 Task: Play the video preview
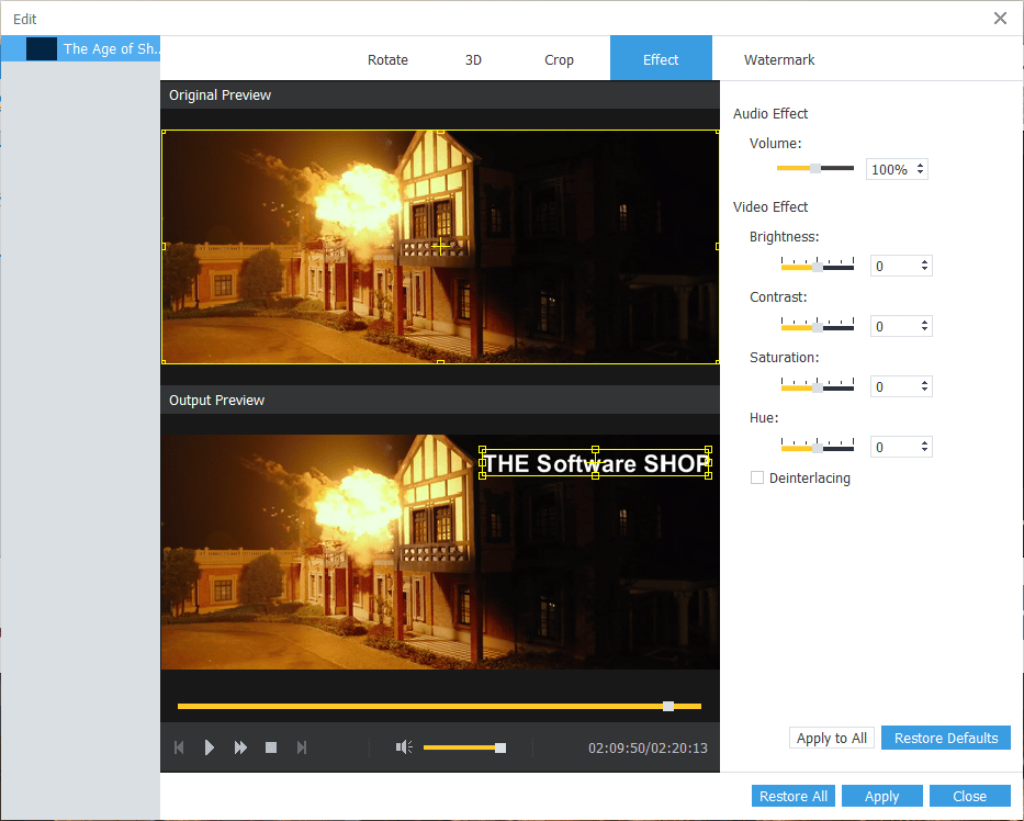(x=209, y=747)
